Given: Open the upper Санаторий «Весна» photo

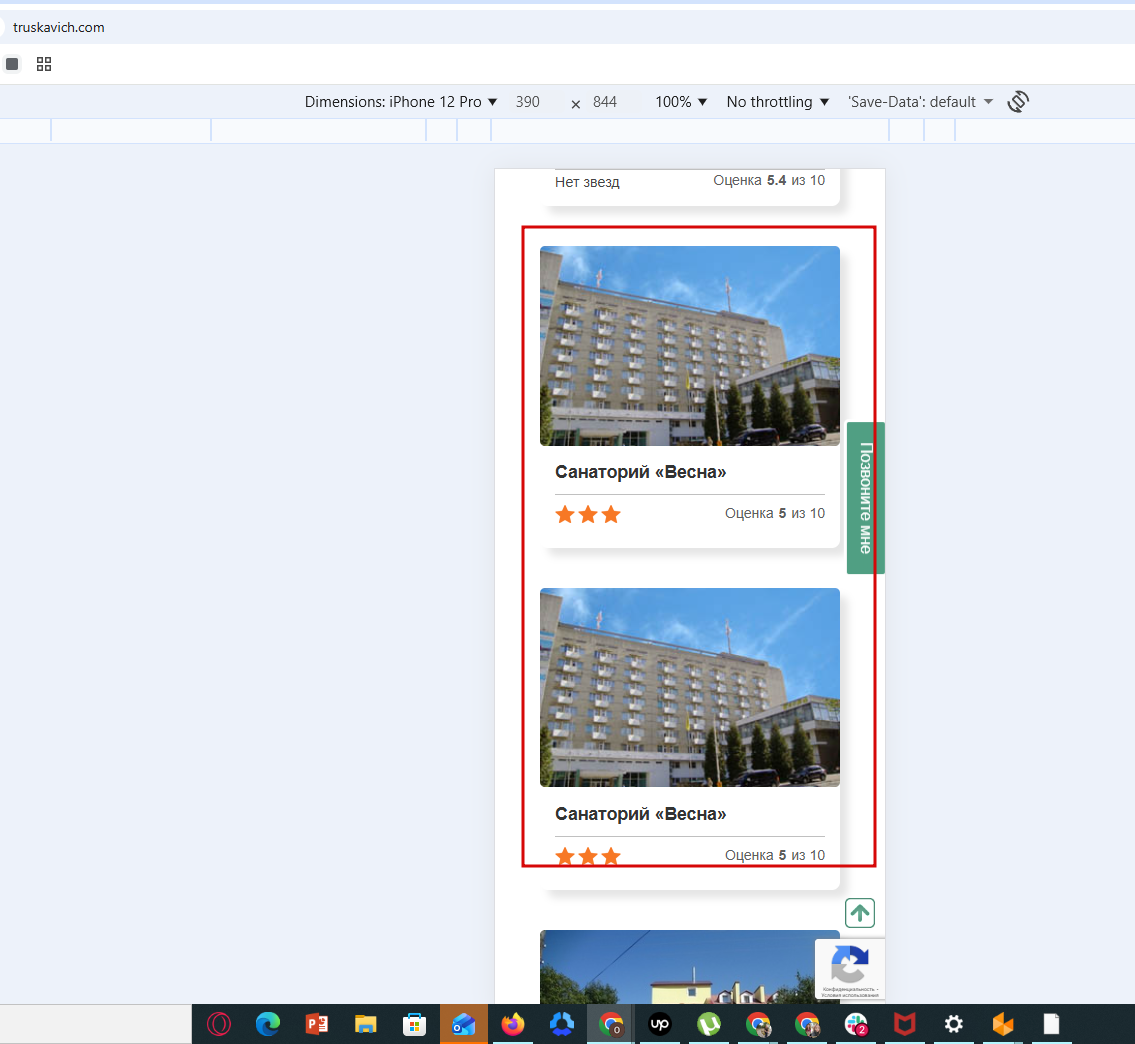Looking at the screenshot, I should pyautogui.click(x=690, y=346).
